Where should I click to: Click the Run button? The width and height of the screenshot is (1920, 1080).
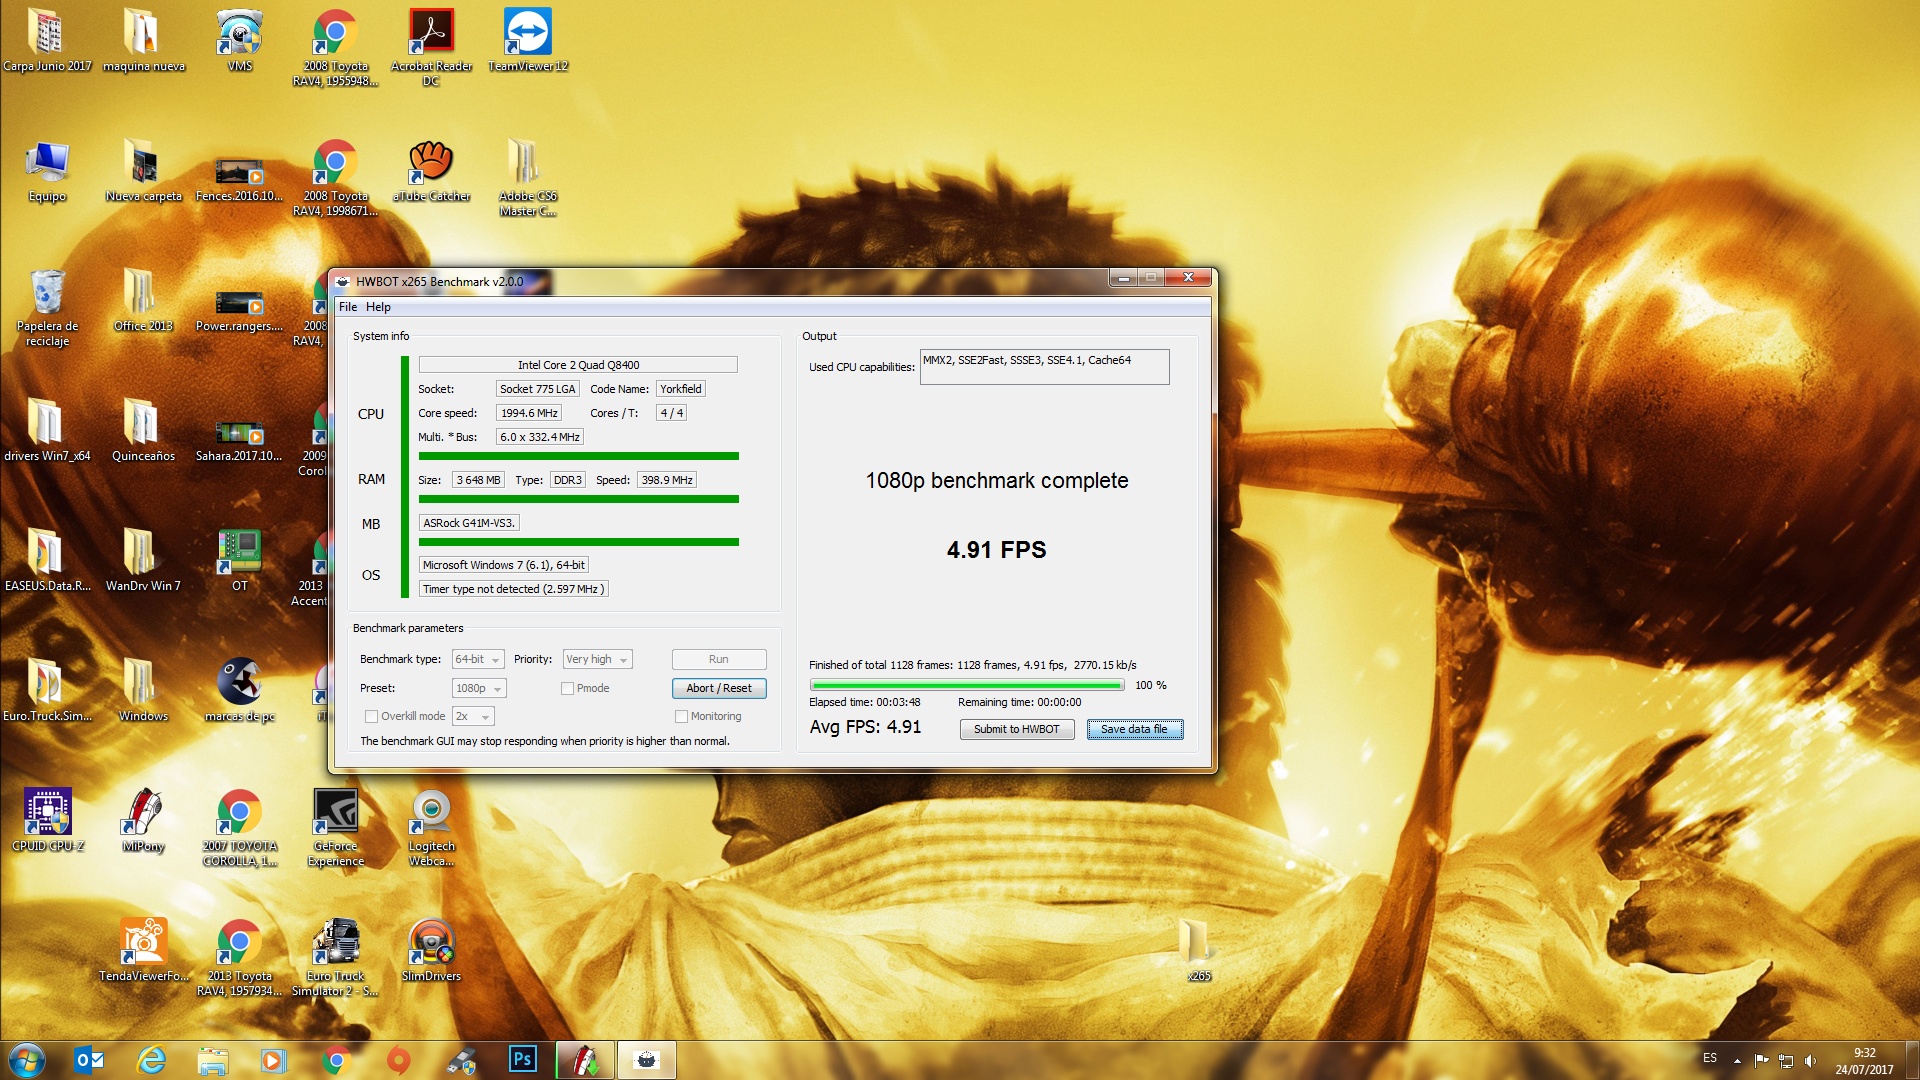coord(719,659)
